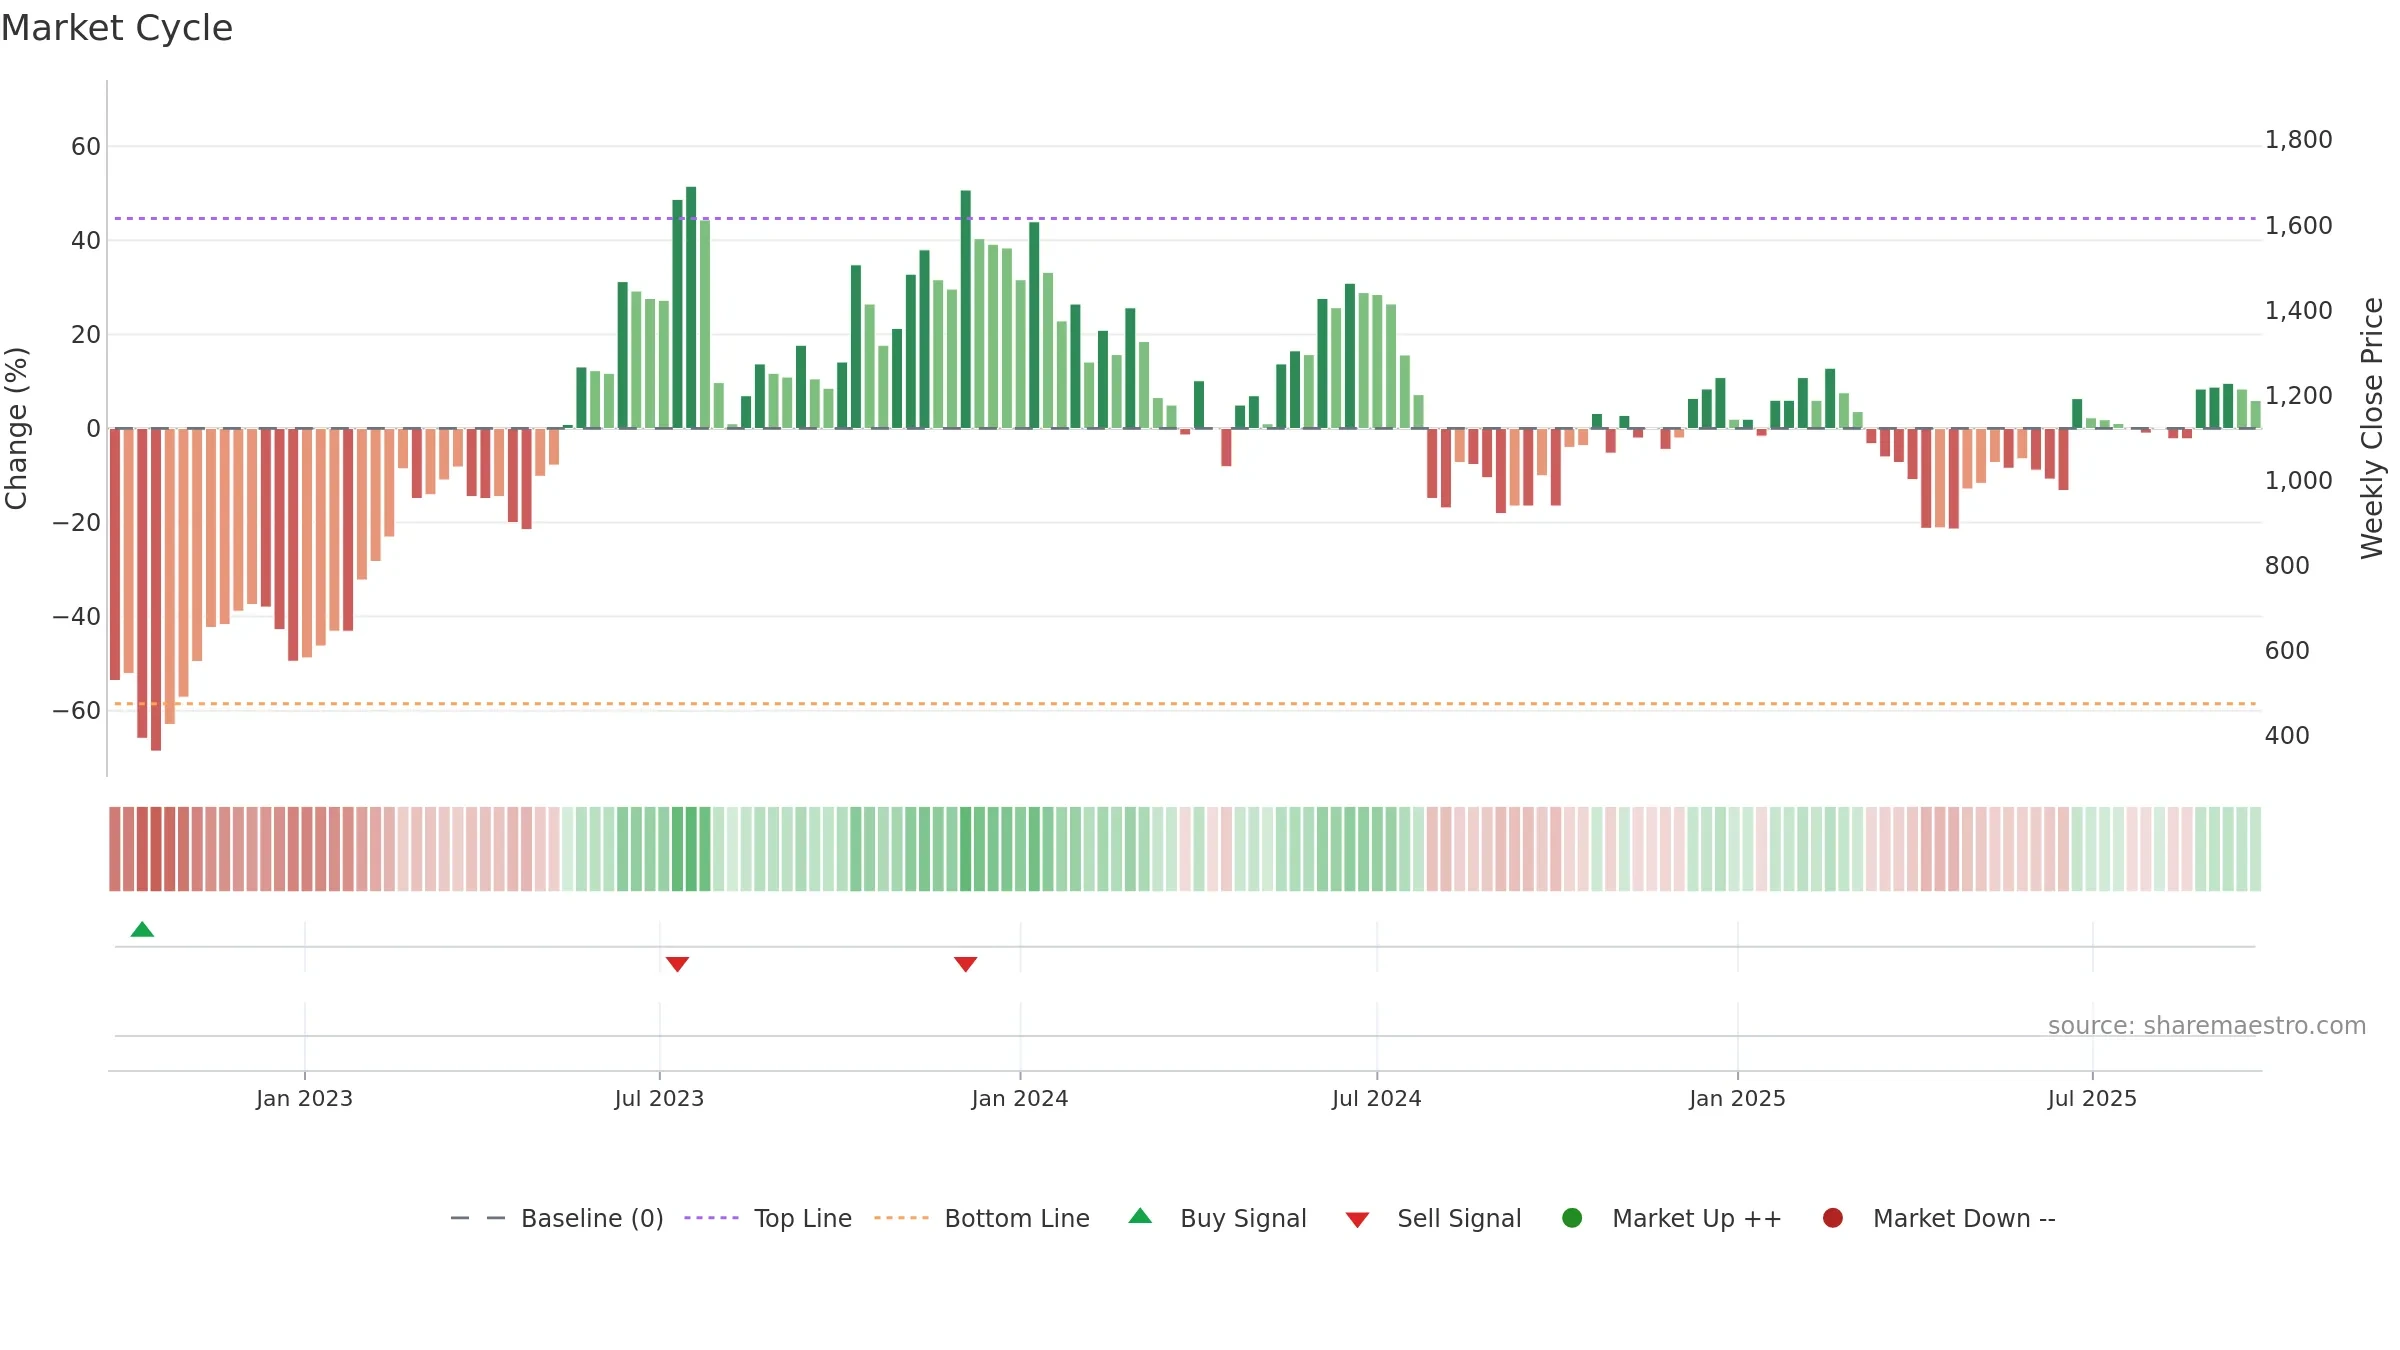This screenshot has width=2400, height=1350.
Task: Toggle the Baseline (0) legend entry
Action: coord(557,1218)
